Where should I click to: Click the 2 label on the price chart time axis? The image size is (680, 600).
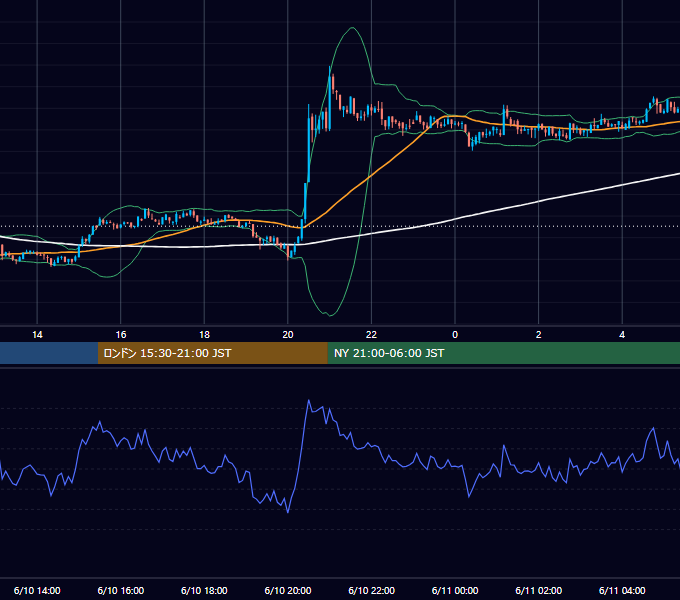coord(539,335)
